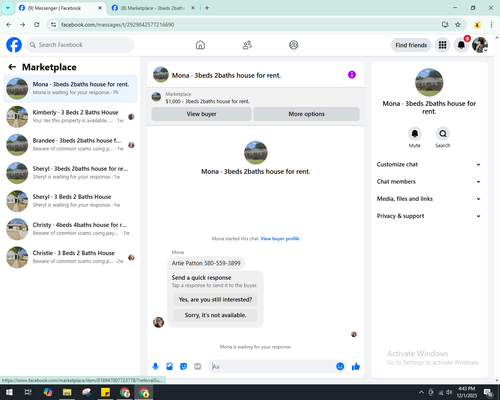Screen dimensions: 500x400
Task: Open Sheryl - 3beds 2baths house for rent chat
Action: (x=70, y=173)
